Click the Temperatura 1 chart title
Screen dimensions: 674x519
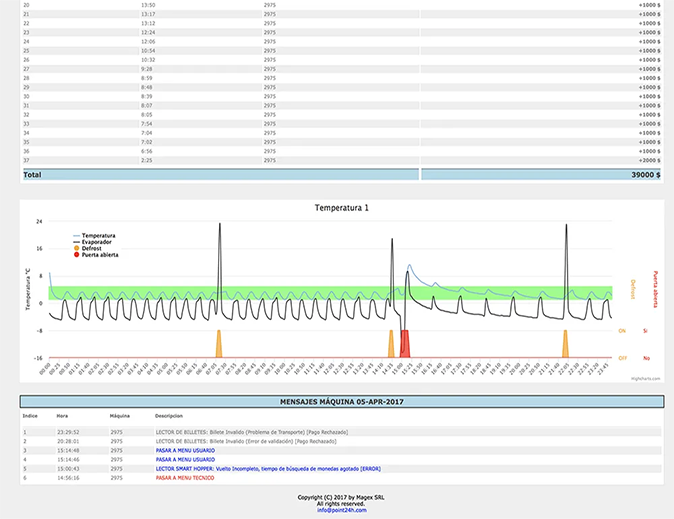[x=342, y=208]
